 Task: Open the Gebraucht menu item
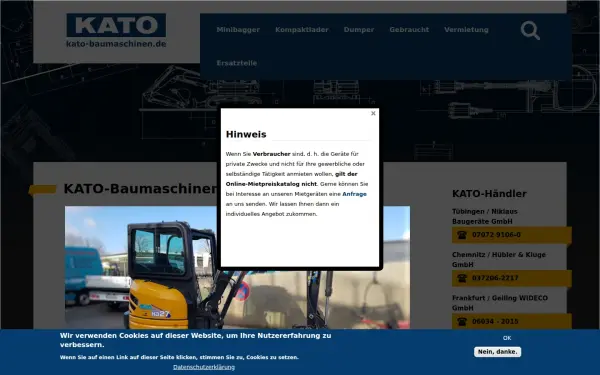(409, 29)
